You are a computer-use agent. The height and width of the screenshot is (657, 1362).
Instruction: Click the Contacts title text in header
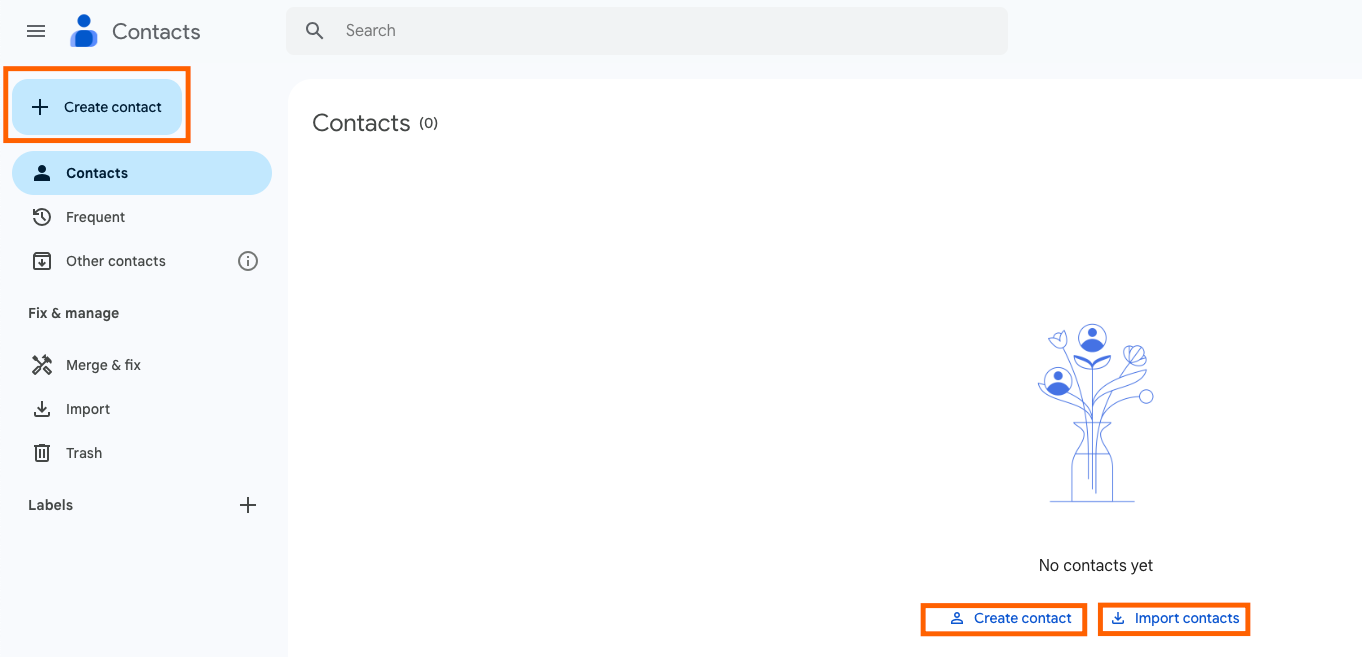[x=156, y=31]
